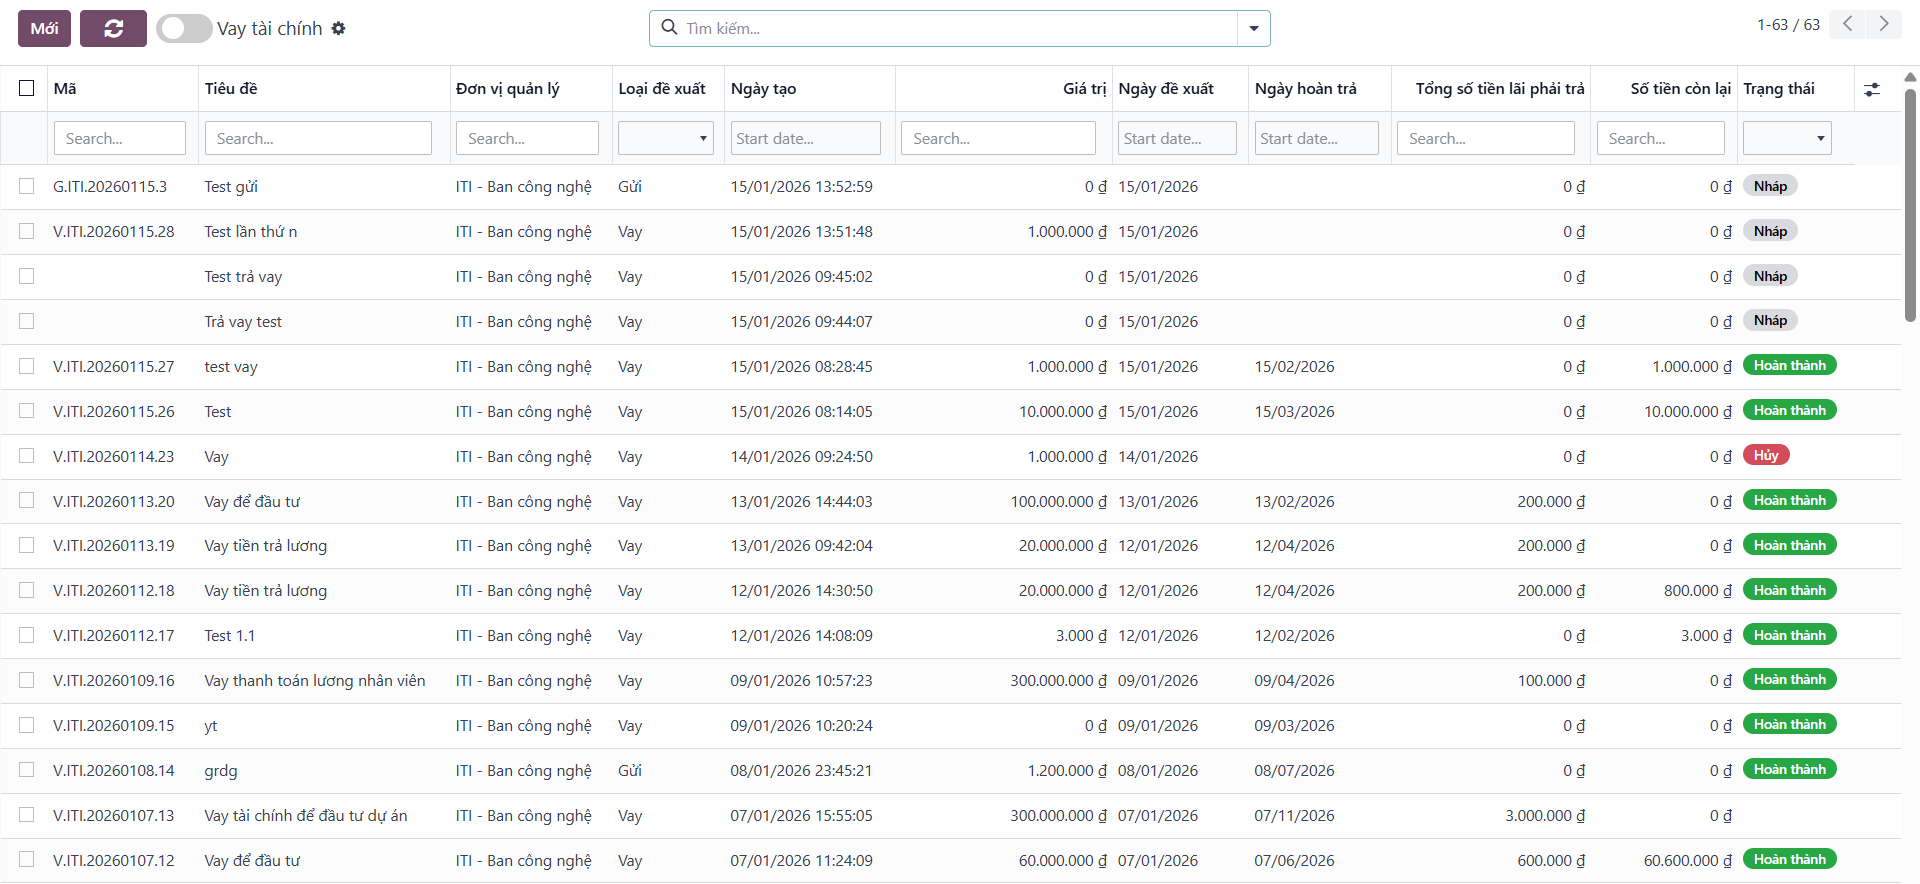The image size is (1920, 884).
Task: Click the vertical scrollbar thumb
Action: [1910, 205]
